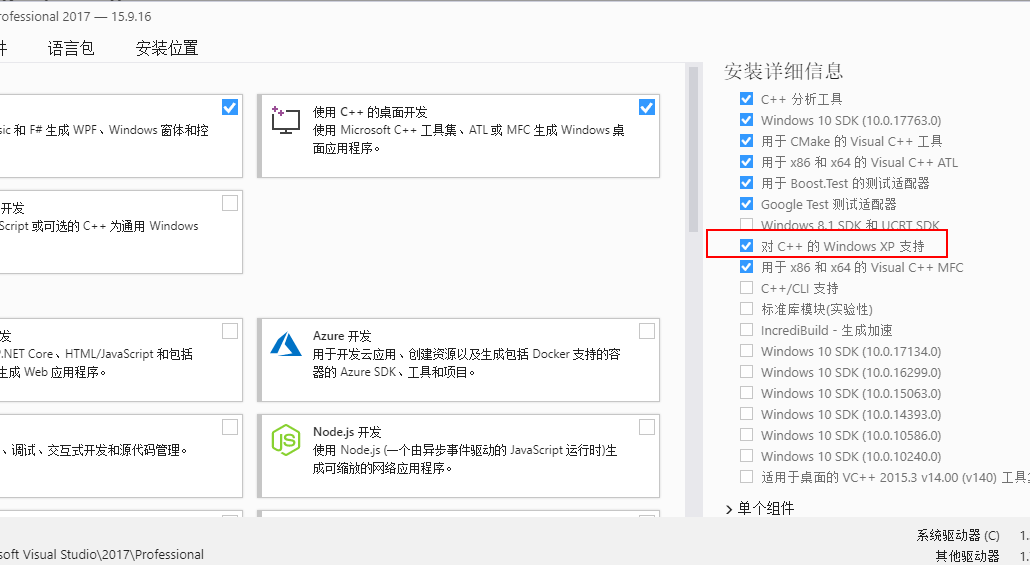Switch to the 语言包 tab
1030x565 pixels.
coord(71,48)
